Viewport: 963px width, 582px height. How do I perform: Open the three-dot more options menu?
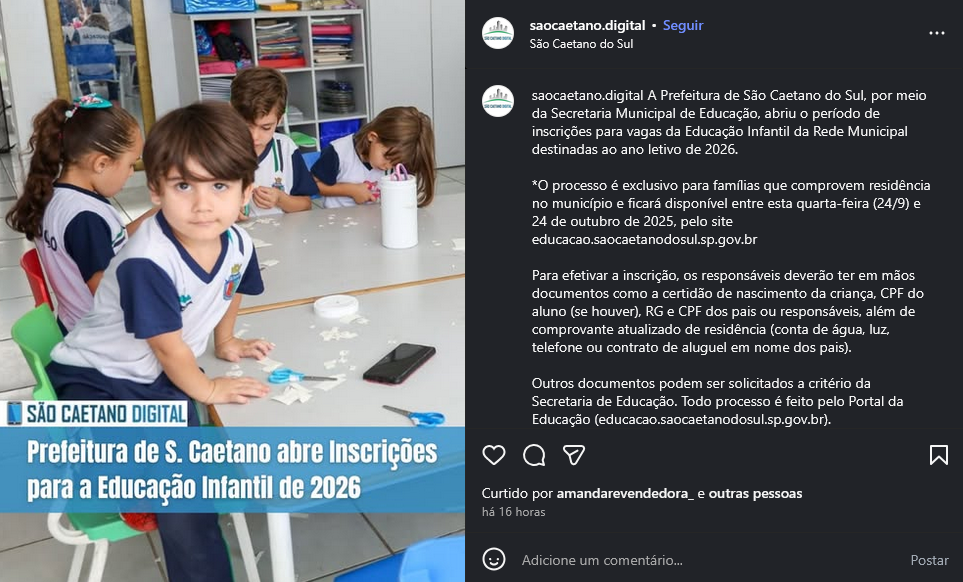click(x=937, y=33)
